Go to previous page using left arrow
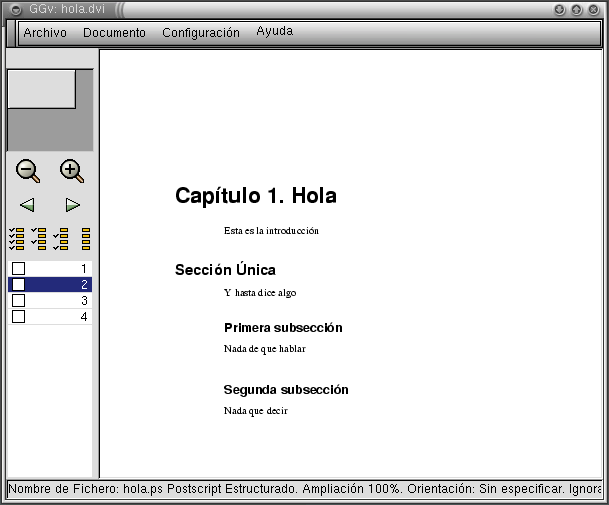This screenshot has height=505, width=609. [x=27, y=205]
